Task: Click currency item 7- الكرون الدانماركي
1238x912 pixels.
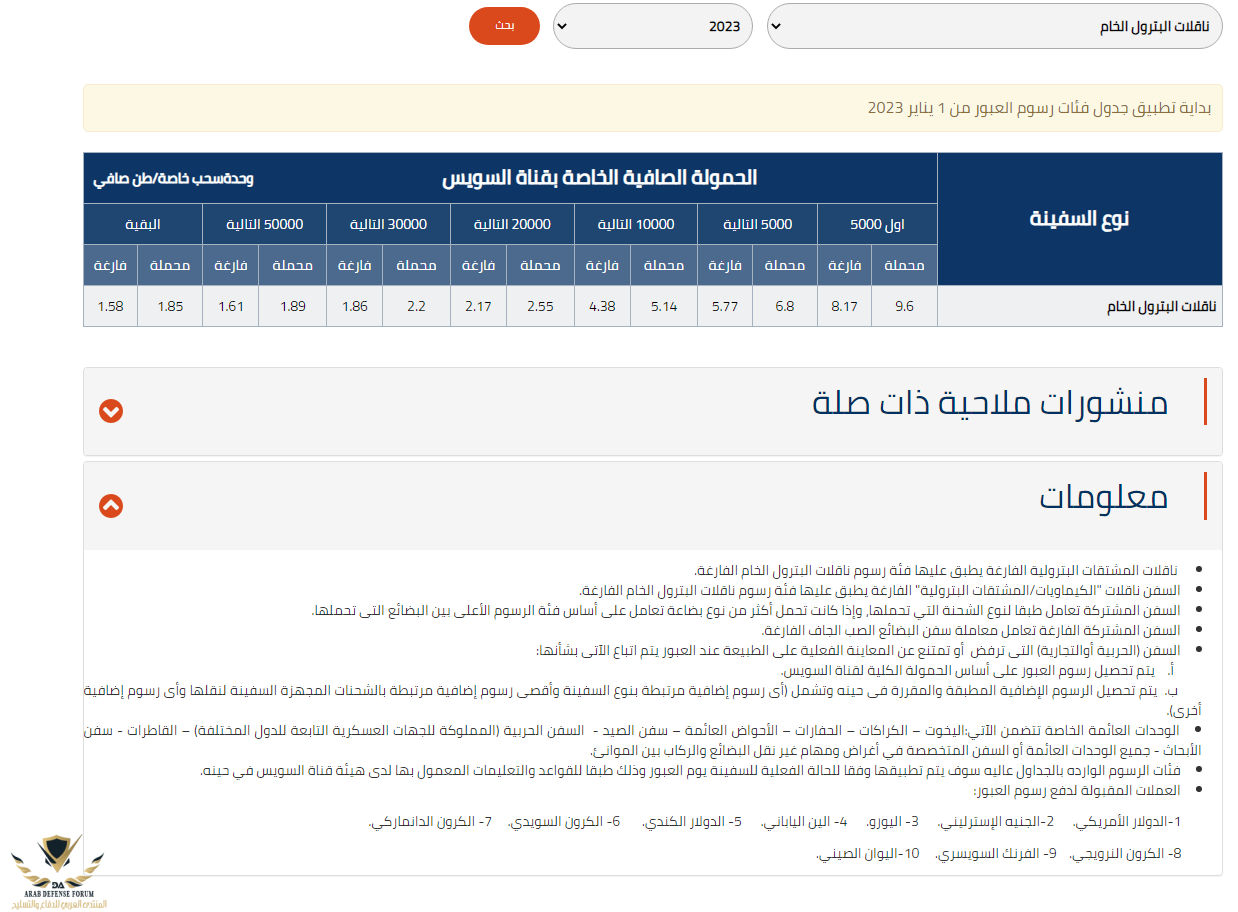Action: [431, 822]
